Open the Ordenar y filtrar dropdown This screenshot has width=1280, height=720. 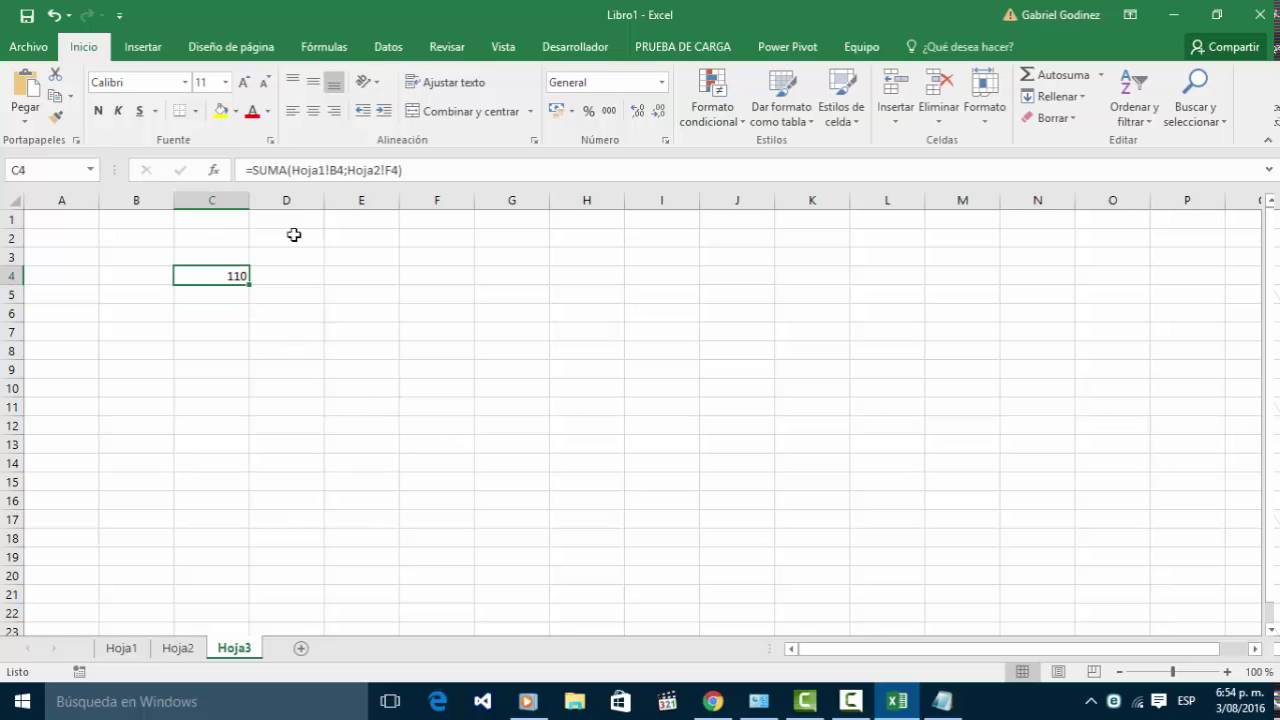[1134, 98]
